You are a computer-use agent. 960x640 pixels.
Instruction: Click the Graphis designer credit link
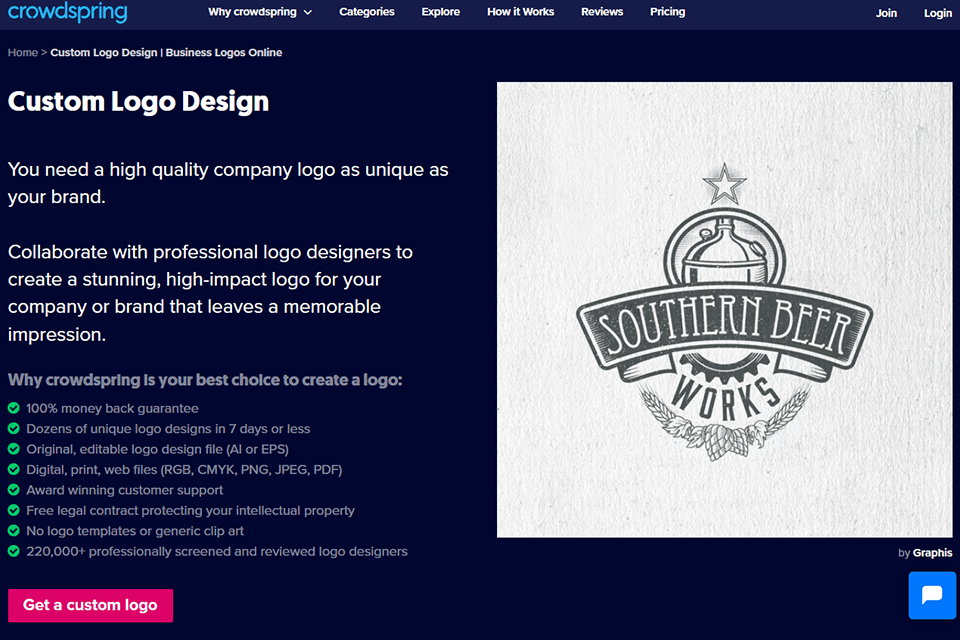click(x=931, y=552)
